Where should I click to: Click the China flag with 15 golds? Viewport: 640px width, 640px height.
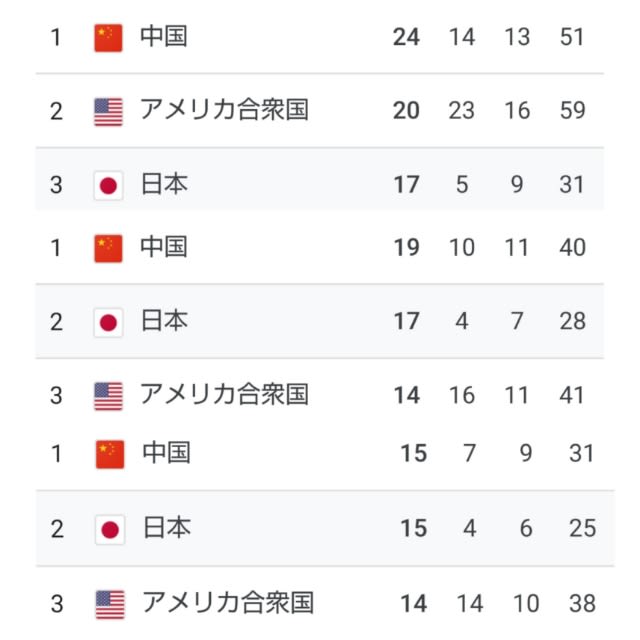click(110, 454)
